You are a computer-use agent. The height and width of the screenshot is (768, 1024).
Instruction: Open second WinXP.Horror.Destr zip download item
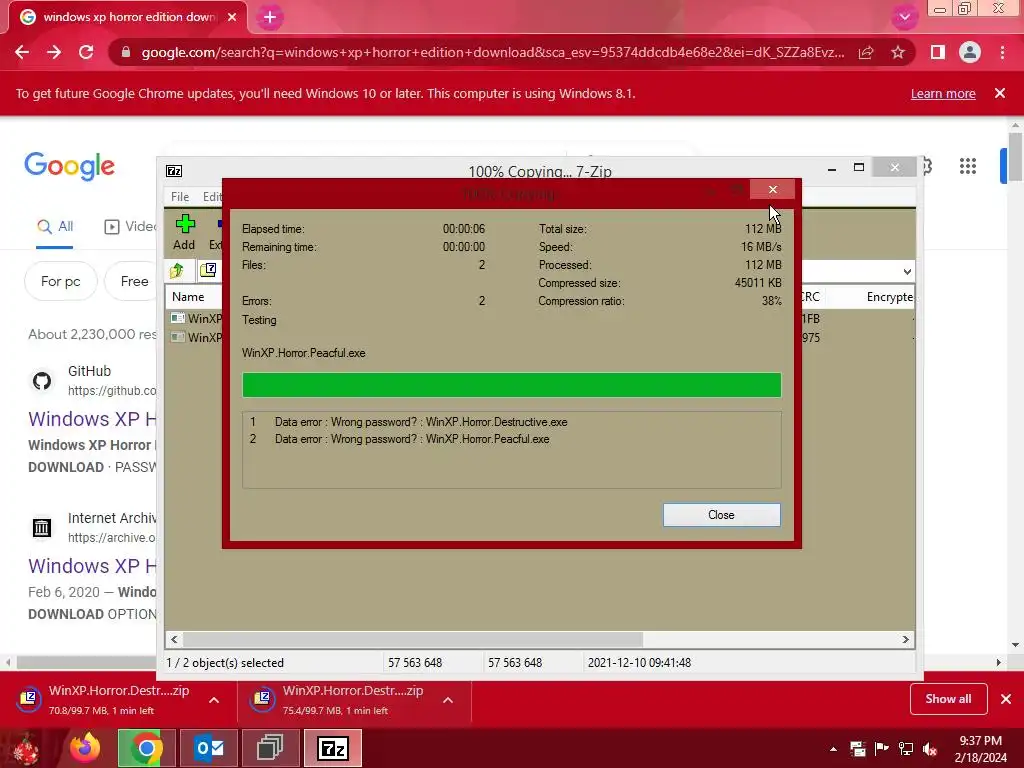[x=338, y=699]
